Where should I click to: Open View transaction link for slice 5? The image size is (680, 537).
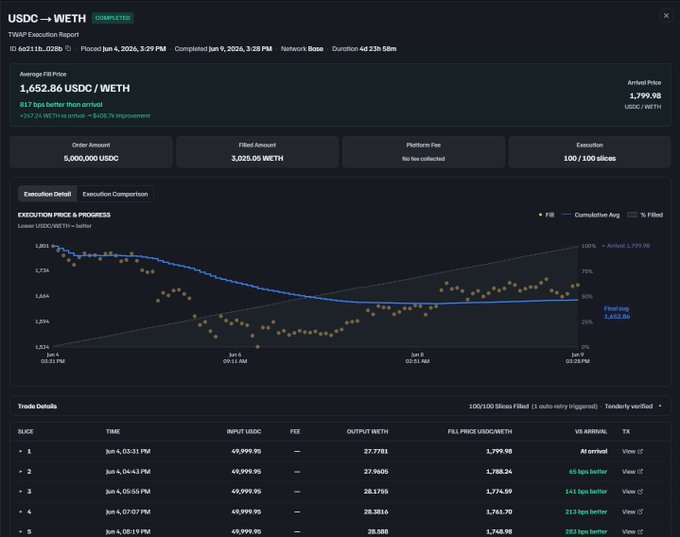tap(632, 531)
